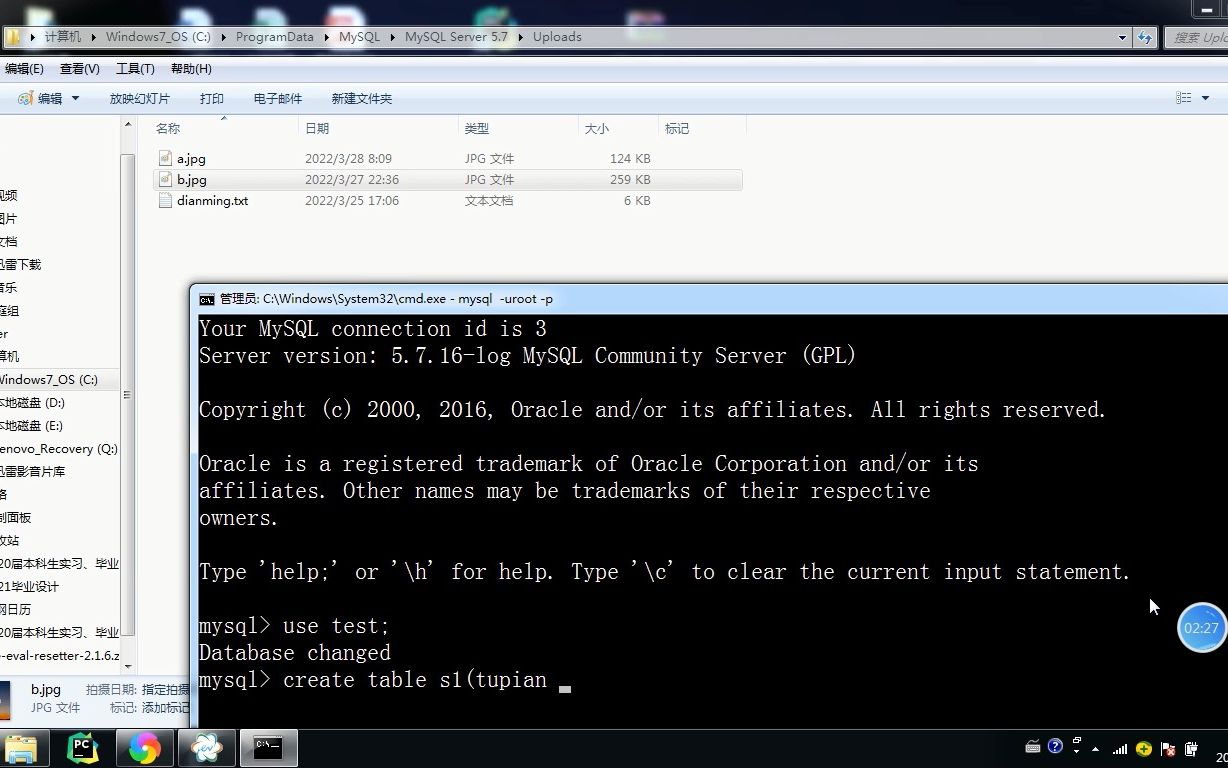
Task: Click the search box in Explorer
Action: (x=1197, y=37)
